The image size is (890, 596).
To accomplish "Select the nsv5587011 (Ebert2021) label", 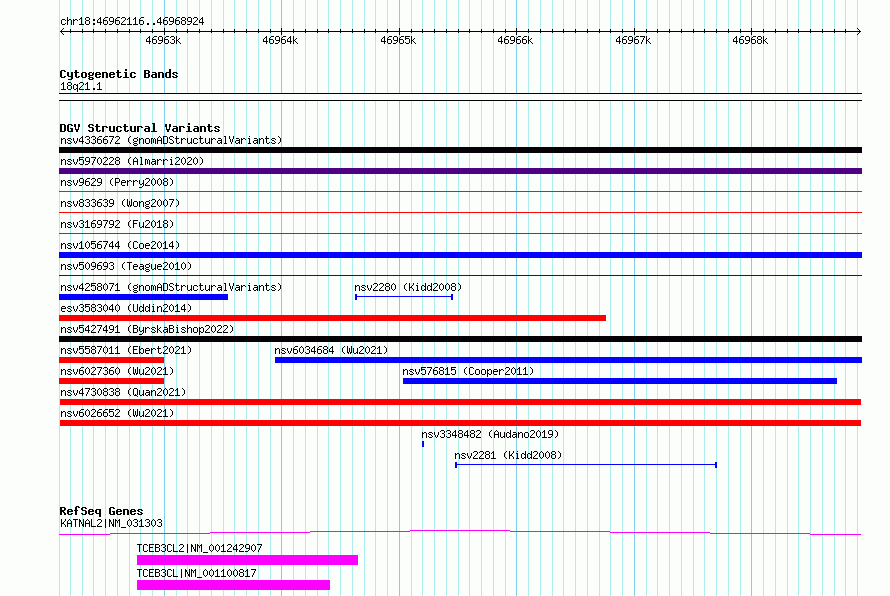I will (x=126, y=350).
